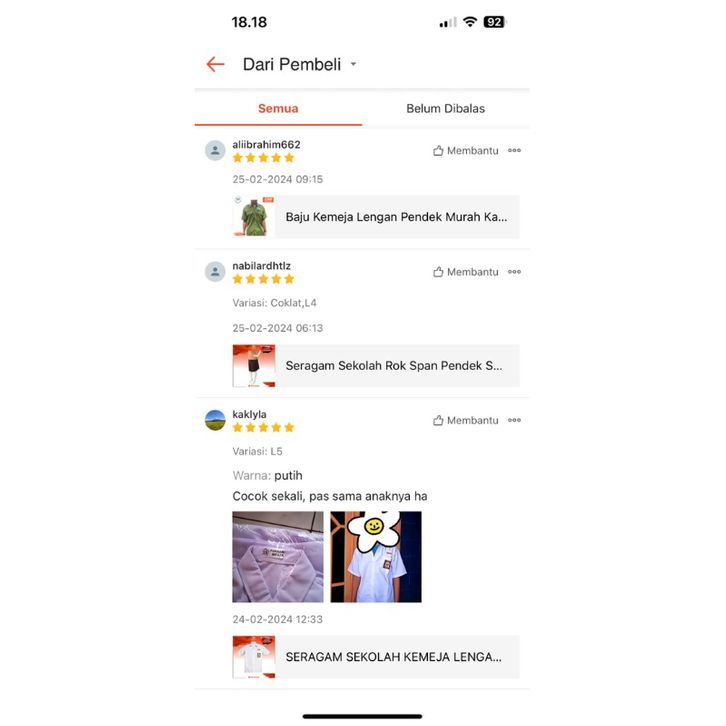Tap the red back arrow
The height and width of the screenshot is (726, 726).
tap(215, 64)
